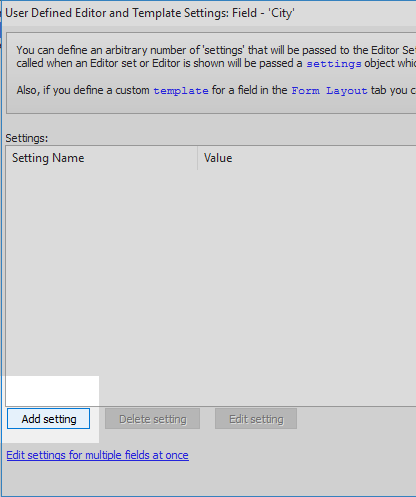Click the 'called when an Editor set' text line
The width and height of the screenshot is (416, 497).
click(x=216, y=63)
